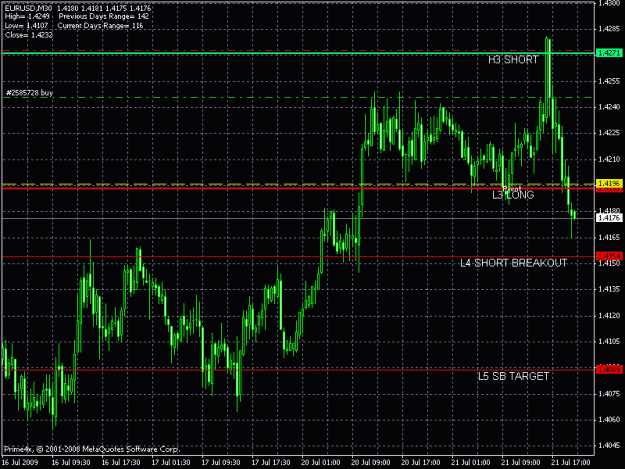625x469 pixels.
Task: Select the #2585728 buy order label
Action: click(x=29, y=93)
